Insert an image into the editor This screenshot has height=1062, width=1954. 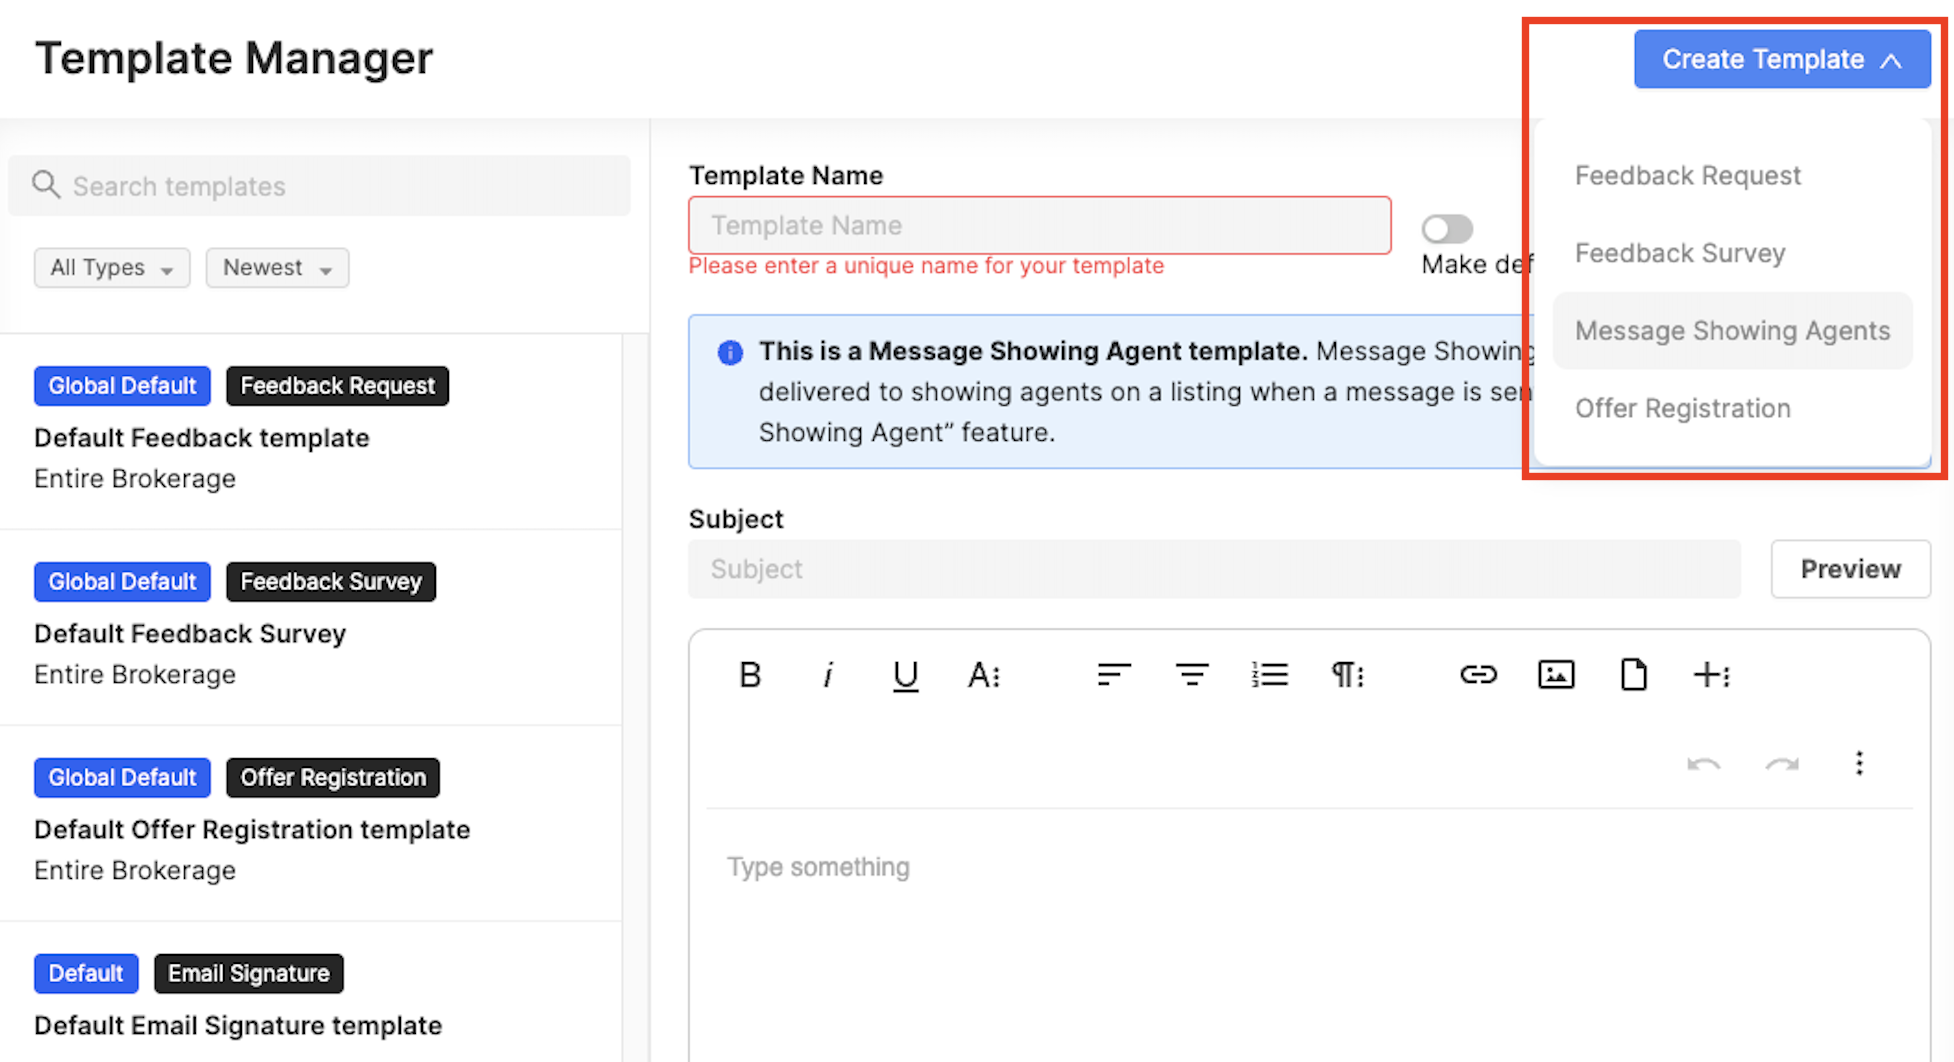(1556, 675)
